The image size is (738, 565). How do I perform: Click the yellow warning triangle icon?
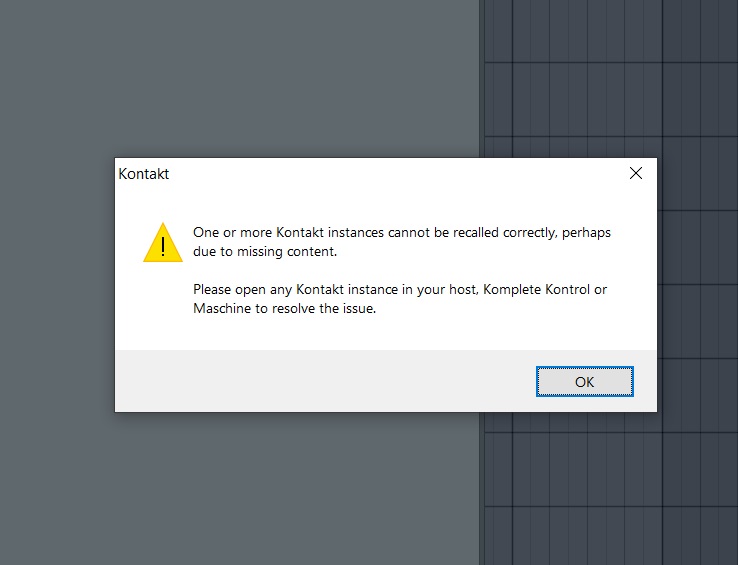(162, 243)
